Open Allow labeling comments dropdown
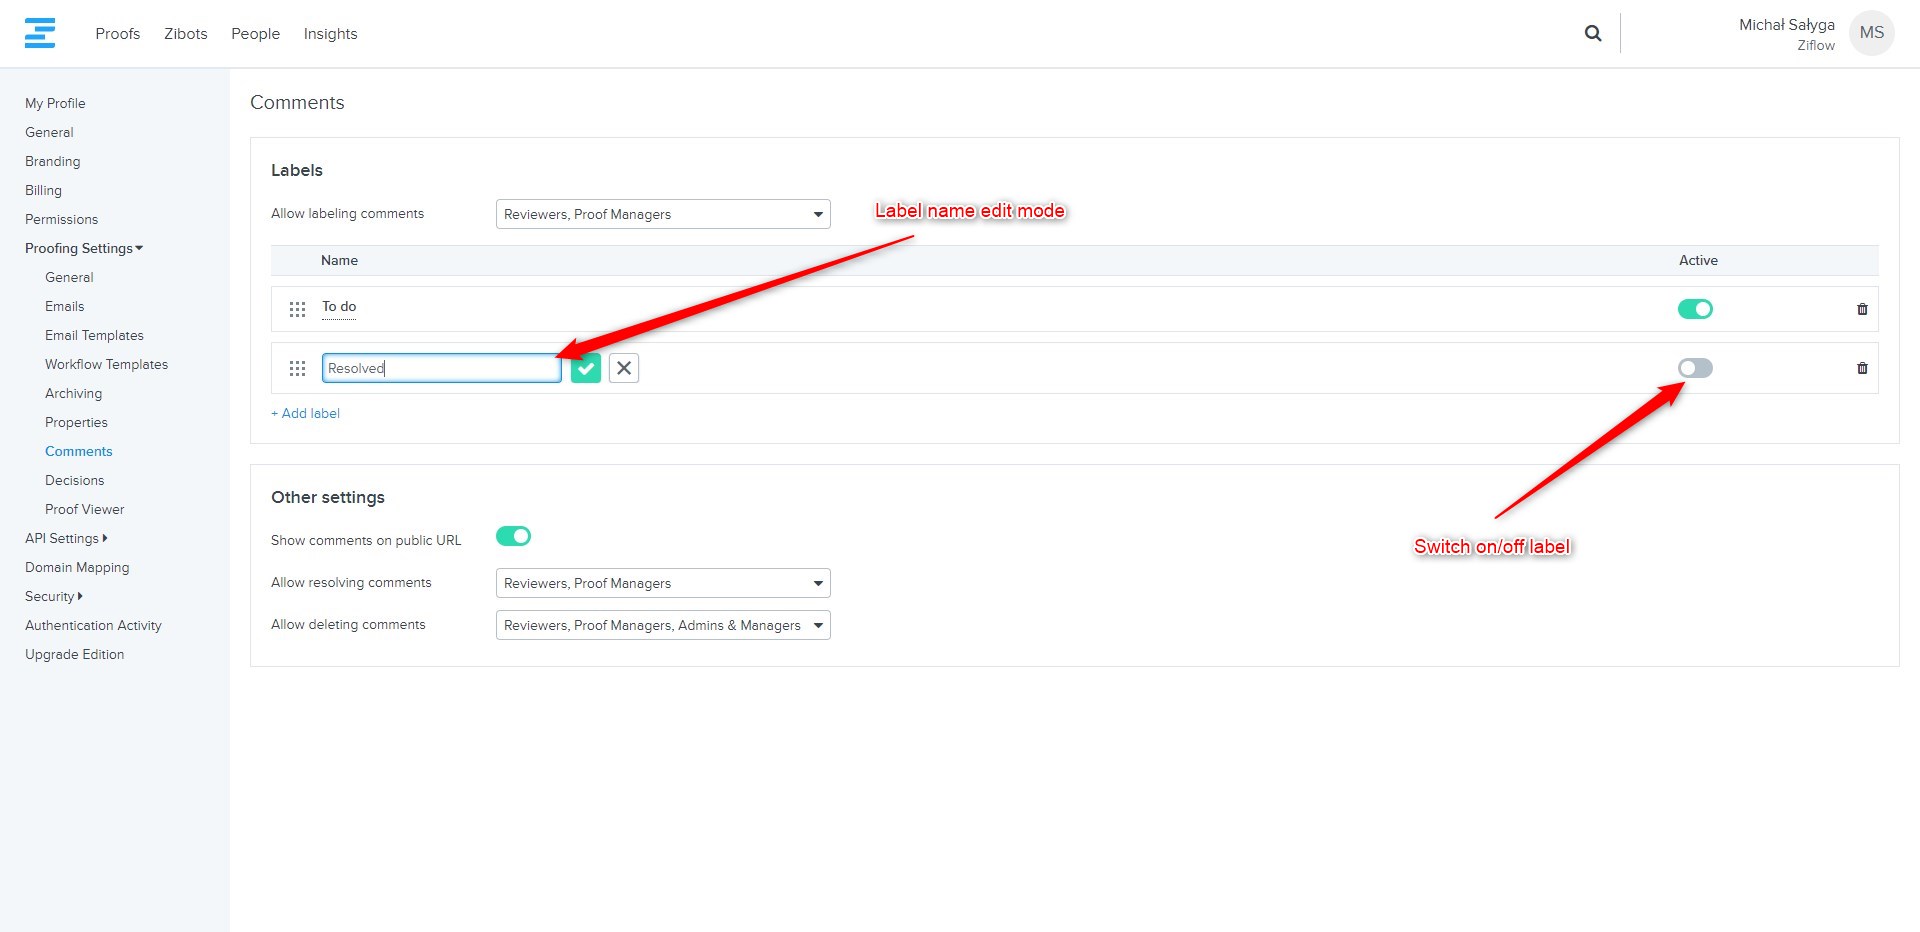The height and width of the screenshot is (932, 1920). 663,214
